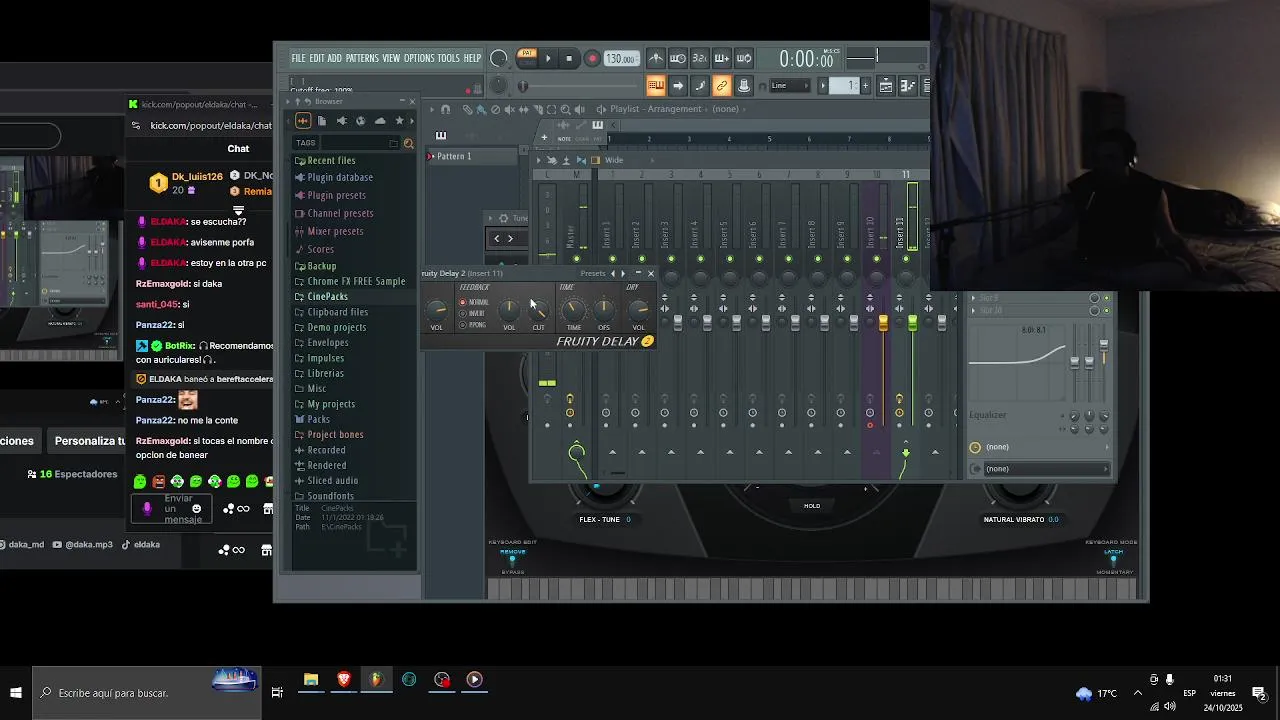The height and width of the screenshot is (720, 1280).
Task: Toggle the loop recording icon
Action: 744,59
